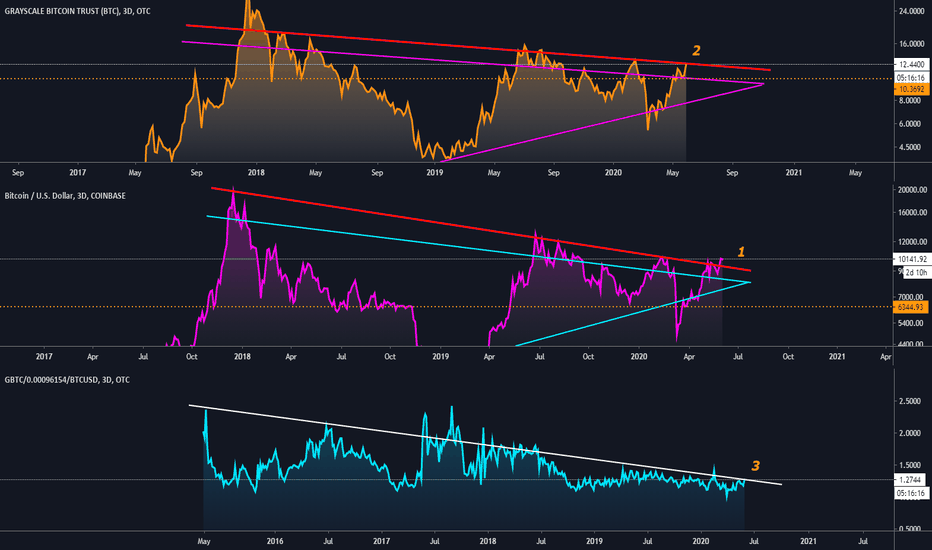The image size is (932, 550).
Task: Click the 1.5000 ratio scale value
Action: (911, 466)
